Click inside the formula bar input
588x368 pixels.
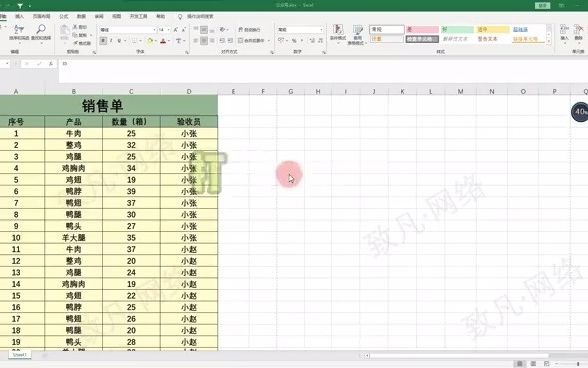coord(322,71)
